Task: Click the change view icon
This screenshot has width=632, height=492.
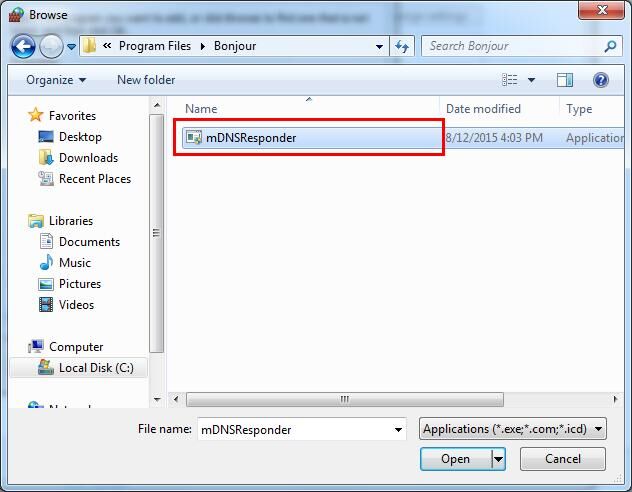Action: click(x=509, y=80)
